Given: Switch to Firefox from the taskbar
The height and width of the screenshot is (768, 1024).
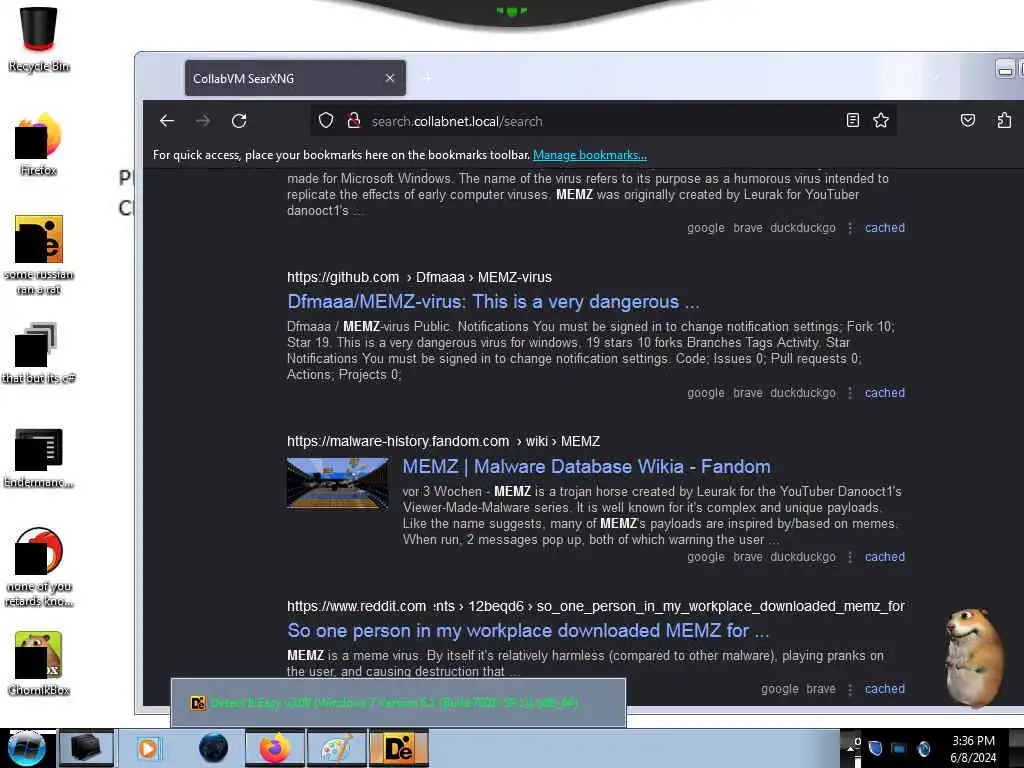Looking at the screenshot, I should (275, 748).
